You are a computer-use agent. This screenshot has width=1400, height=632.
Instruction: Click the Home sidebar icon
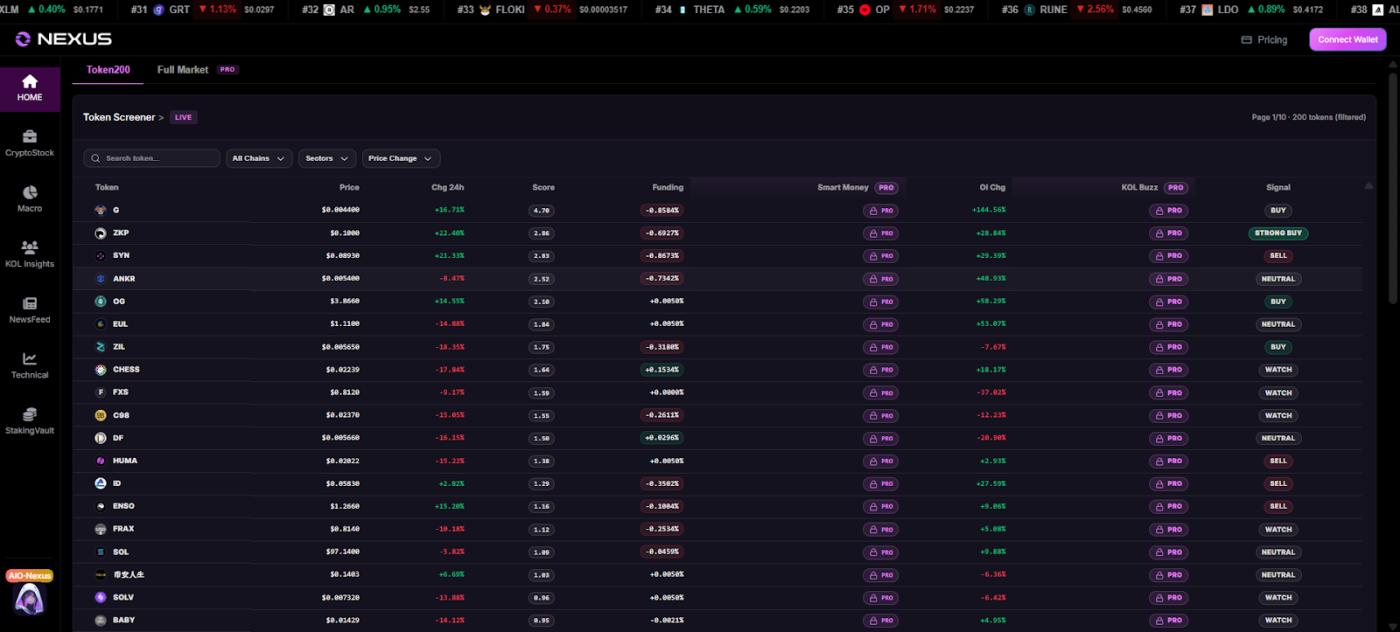[29, 88]
